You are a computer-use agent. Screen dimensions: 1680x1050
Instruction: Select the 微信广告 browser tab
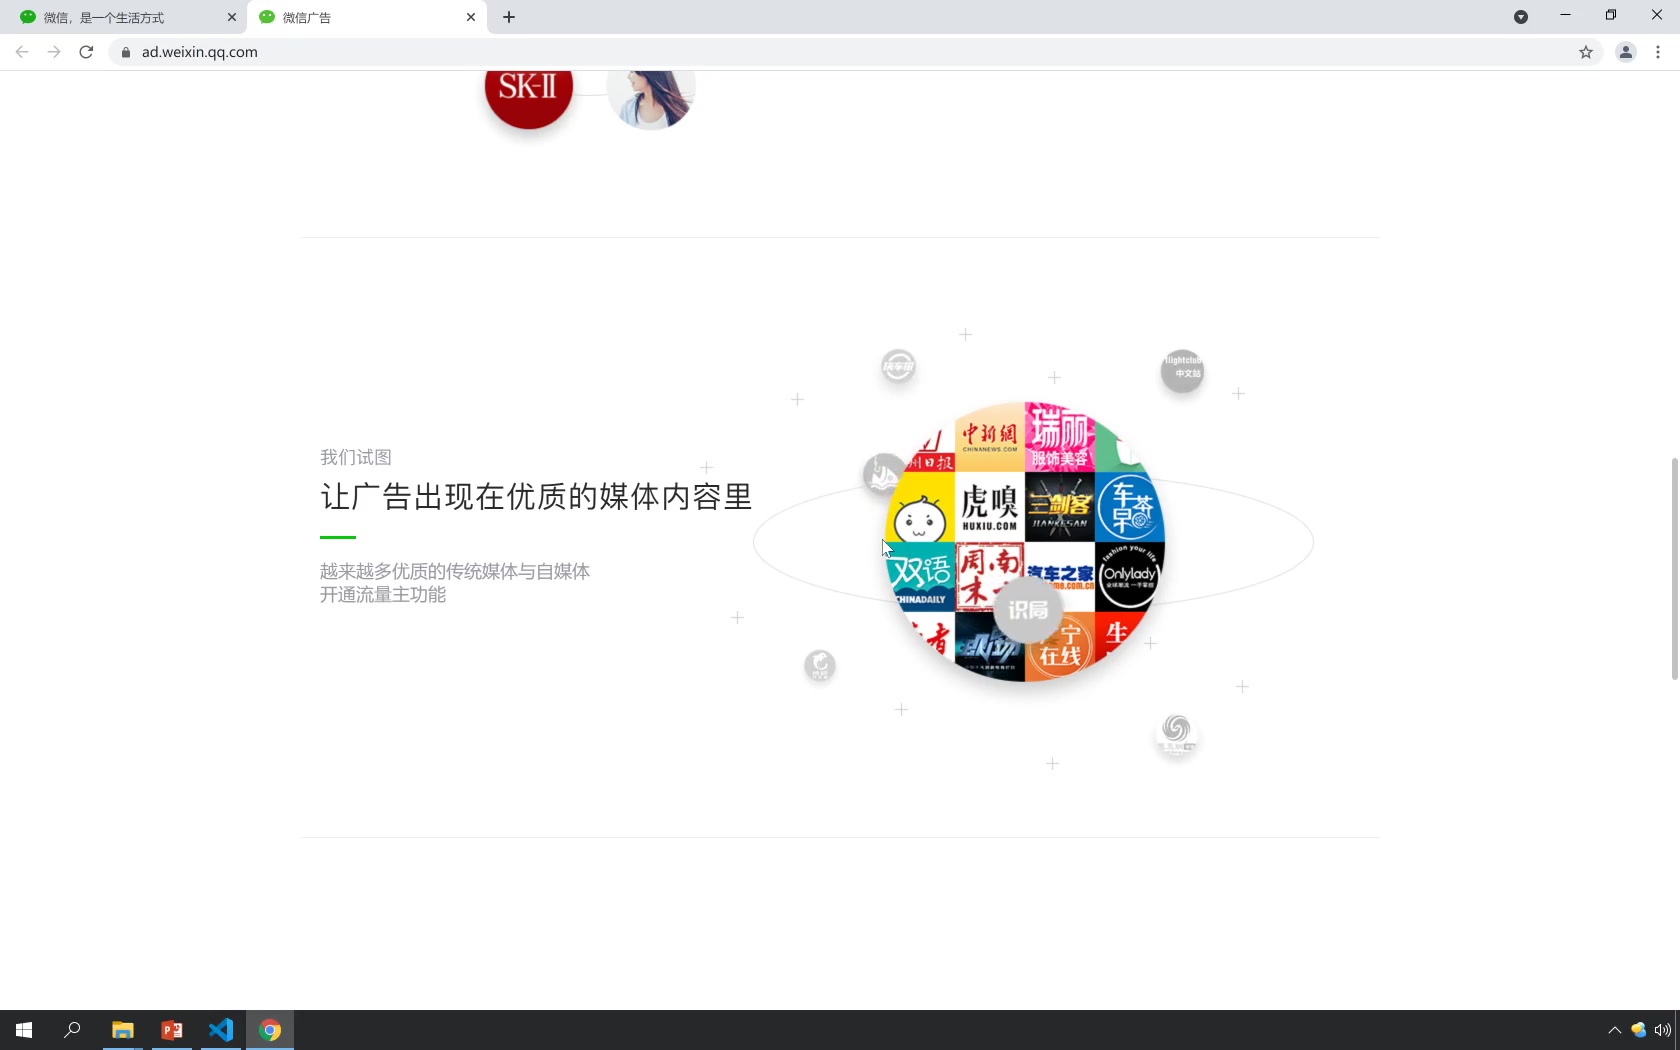[366, 17]
